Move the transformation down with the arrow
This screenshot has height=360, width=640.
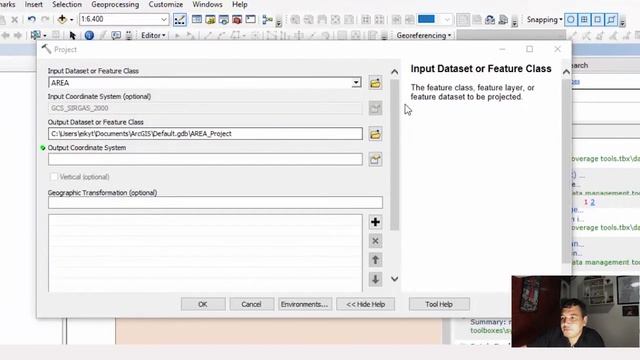[x=375, y=279]
